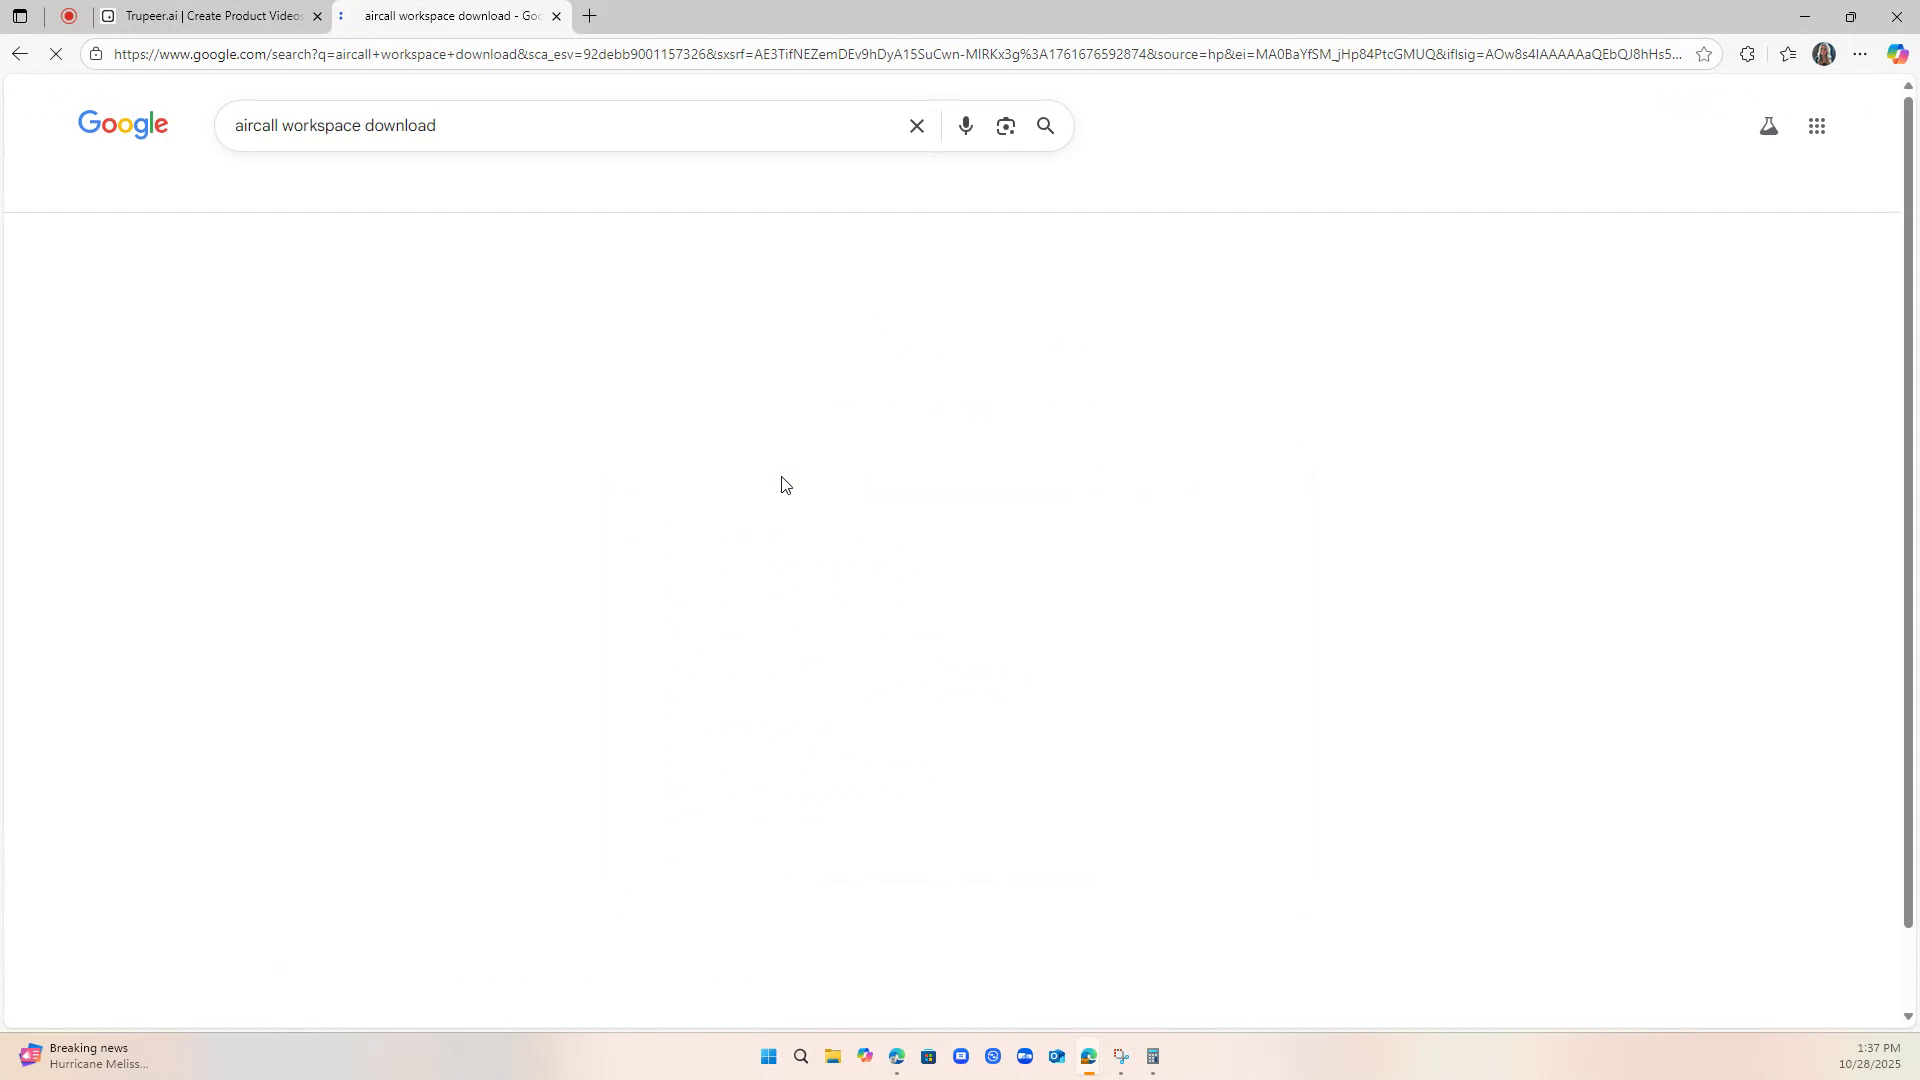Activate voice search microphone
This screenshot has height=1080, width=1920.
[x=965, y=125]
